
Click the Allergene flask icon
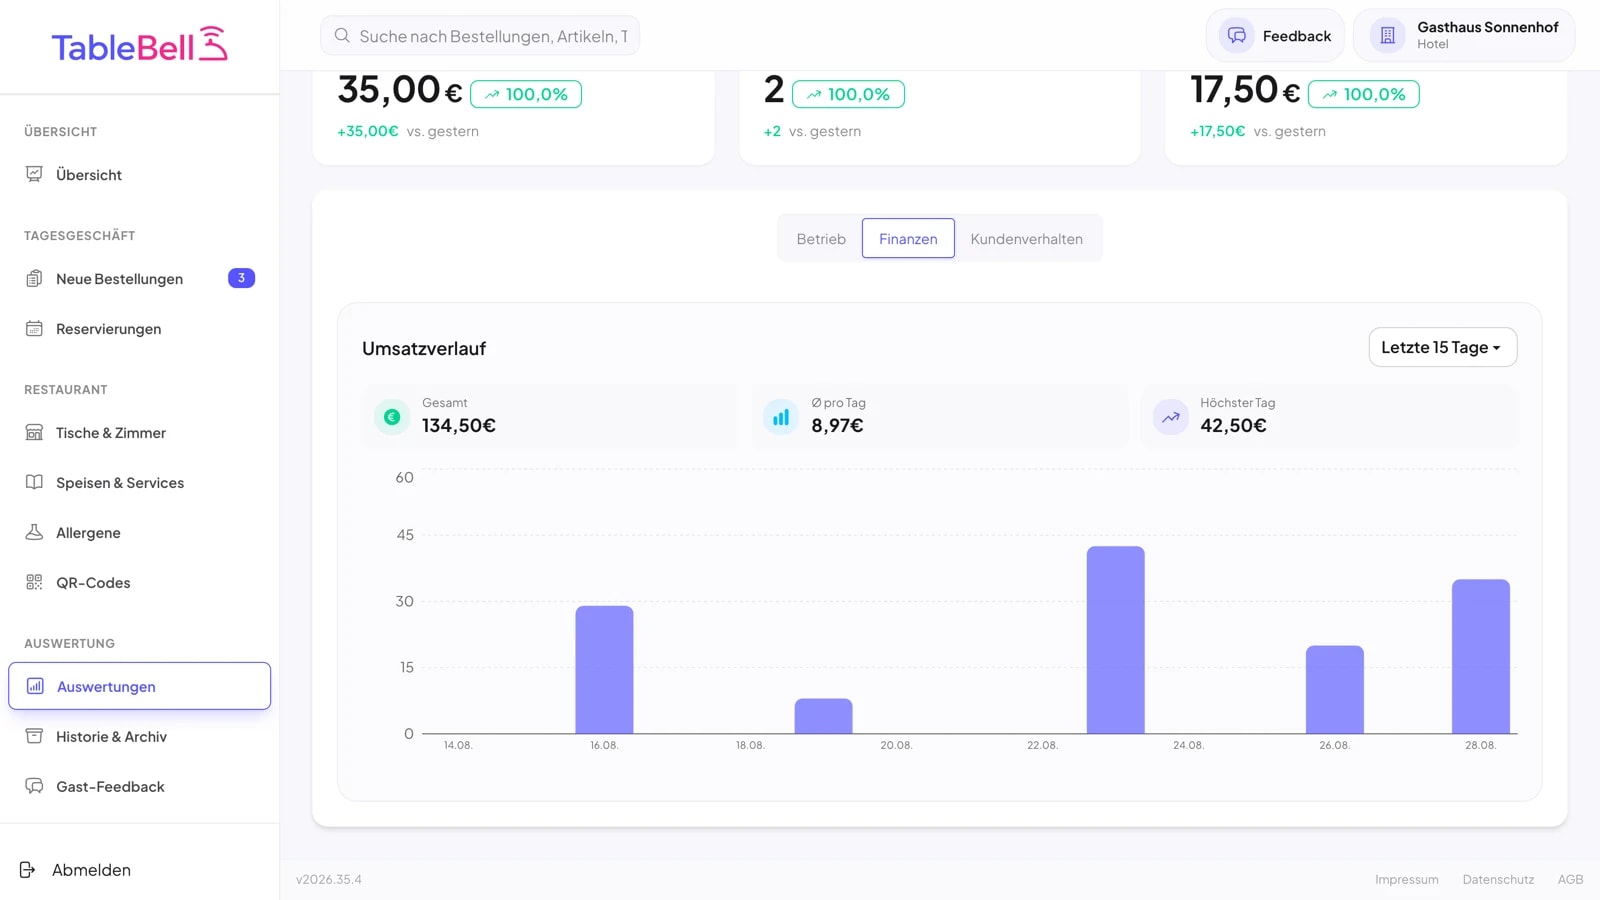point(34,532)
